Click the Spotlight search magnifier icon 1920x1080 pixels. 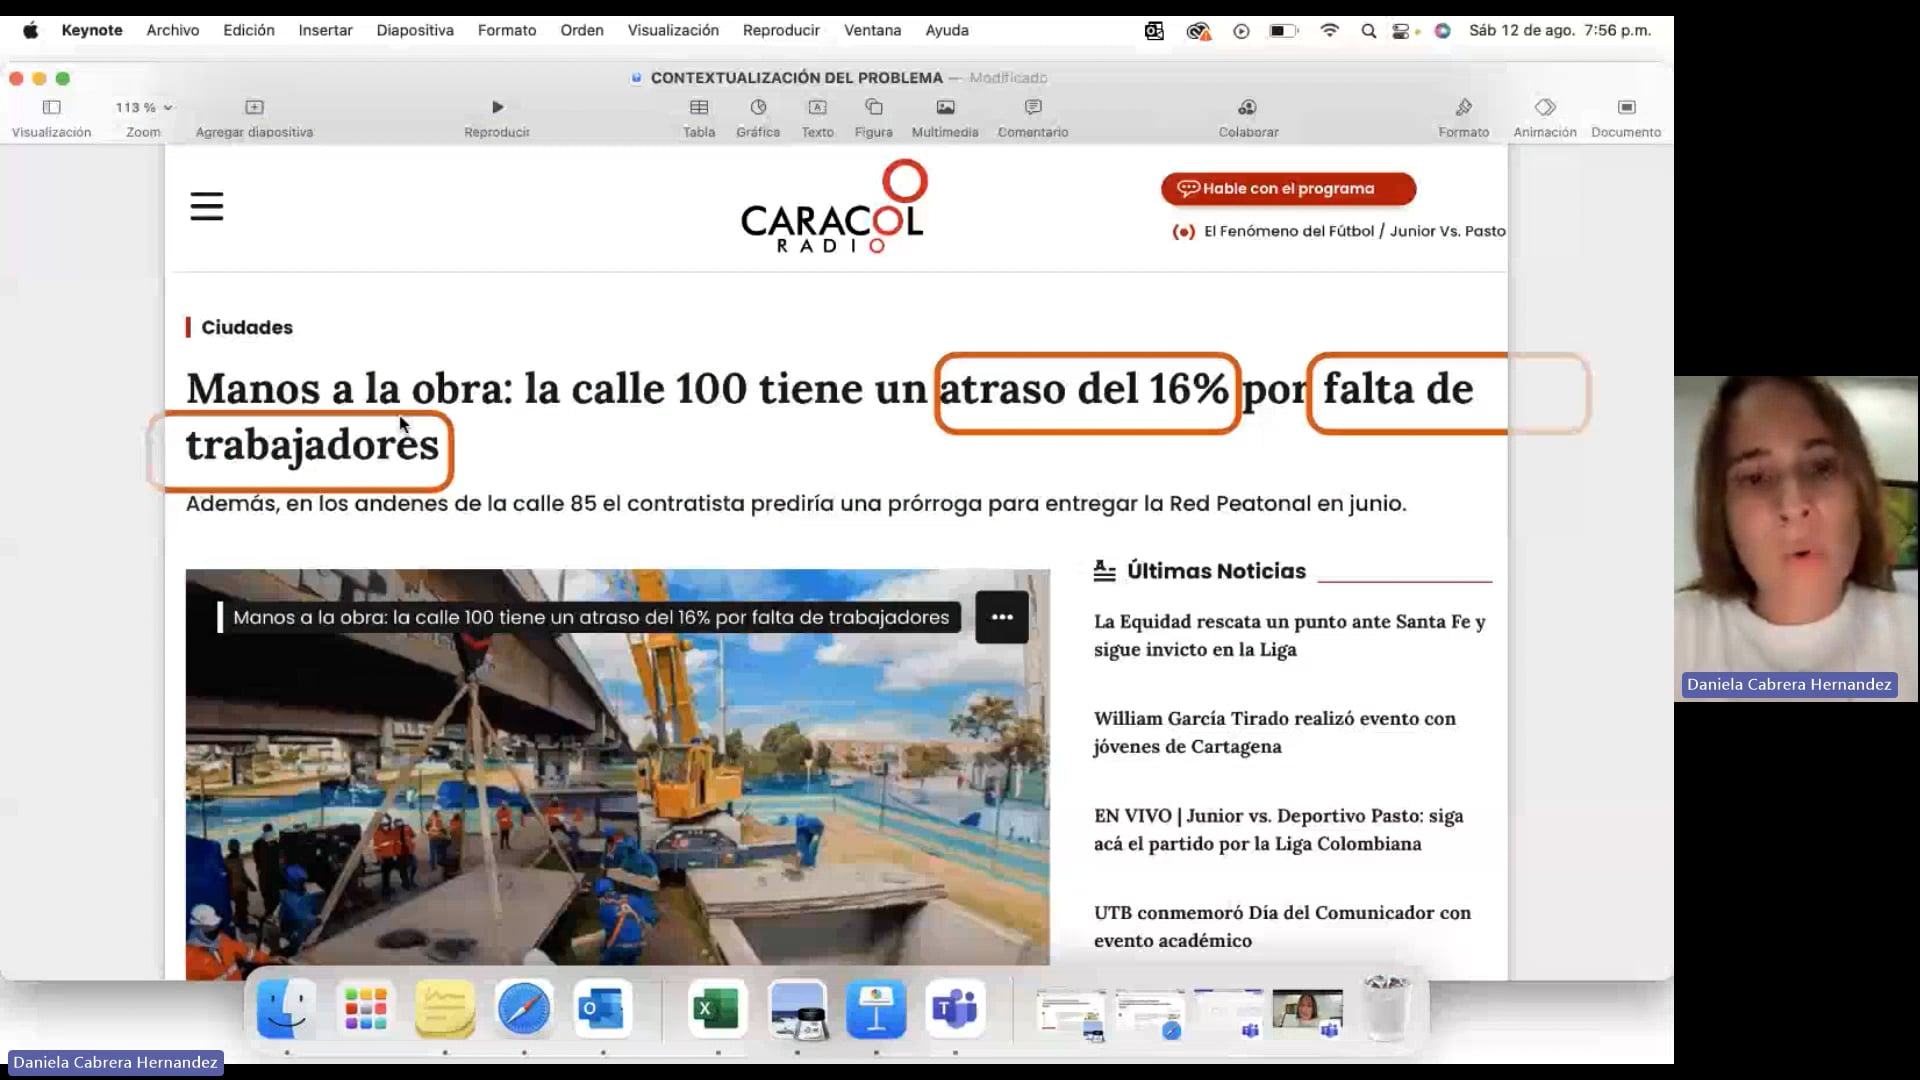tap(1368, 31)
